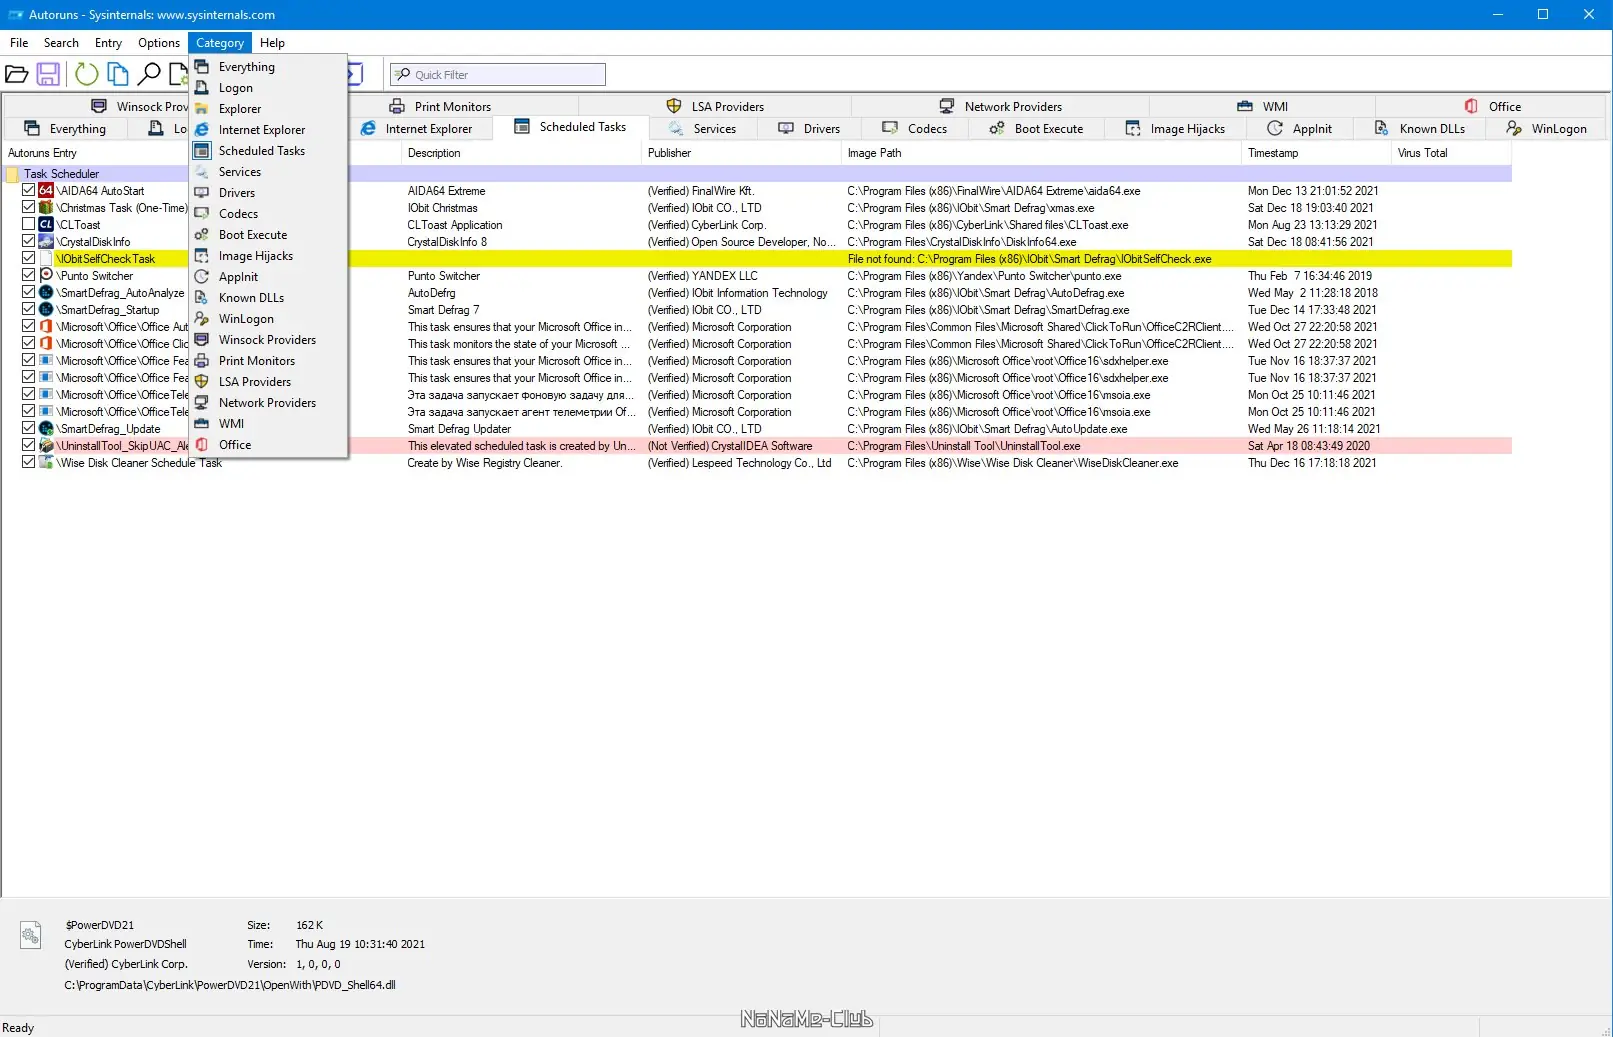Switch to the Print Monitors tab

tap(440, 107)
